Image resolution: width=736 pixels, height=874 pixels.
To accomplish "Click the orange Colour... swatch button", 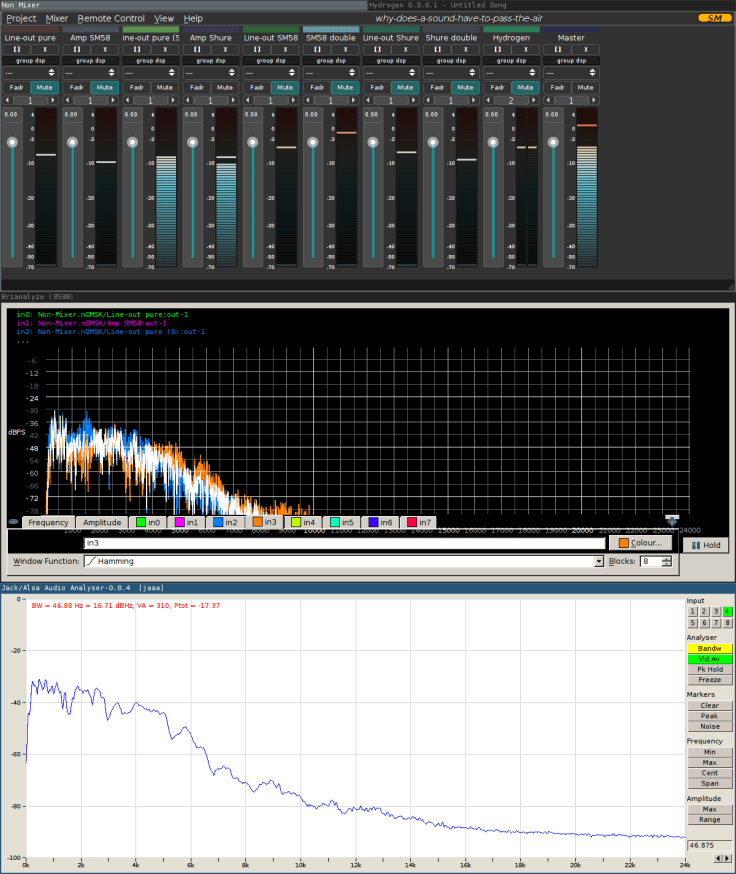I will [x=640, y=543].
